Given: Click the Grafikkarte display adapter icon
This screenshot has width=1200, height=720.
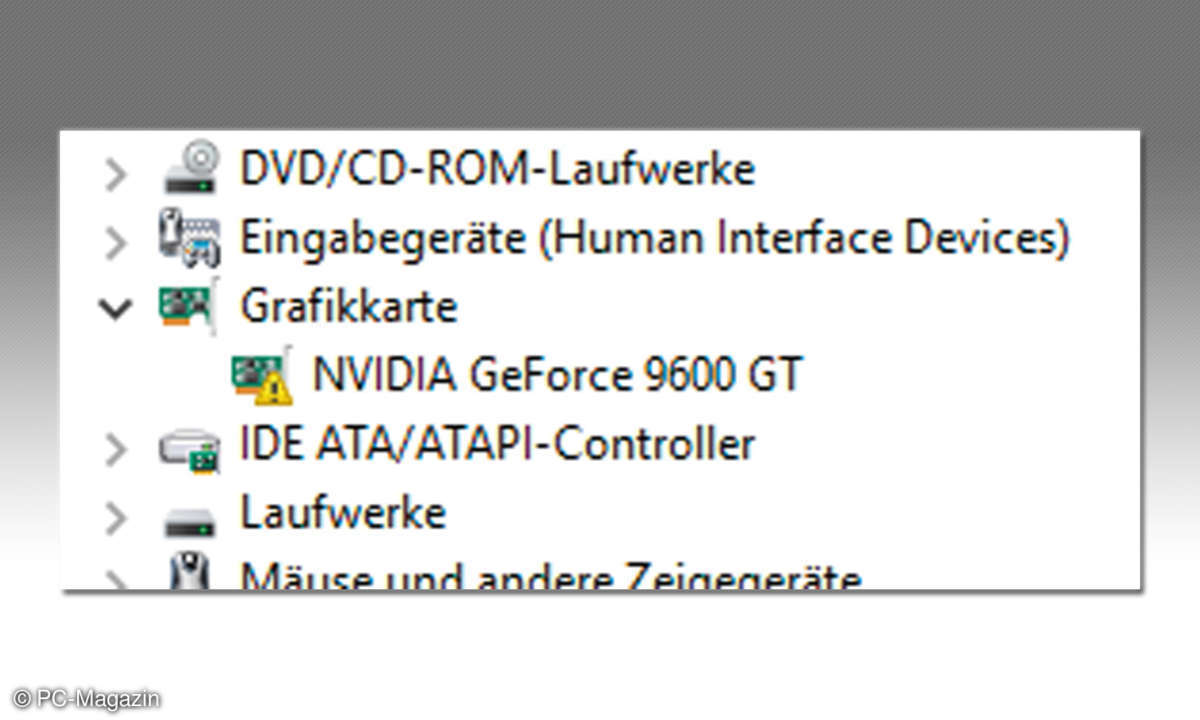Looking at the screenshot, I should 188,305.
